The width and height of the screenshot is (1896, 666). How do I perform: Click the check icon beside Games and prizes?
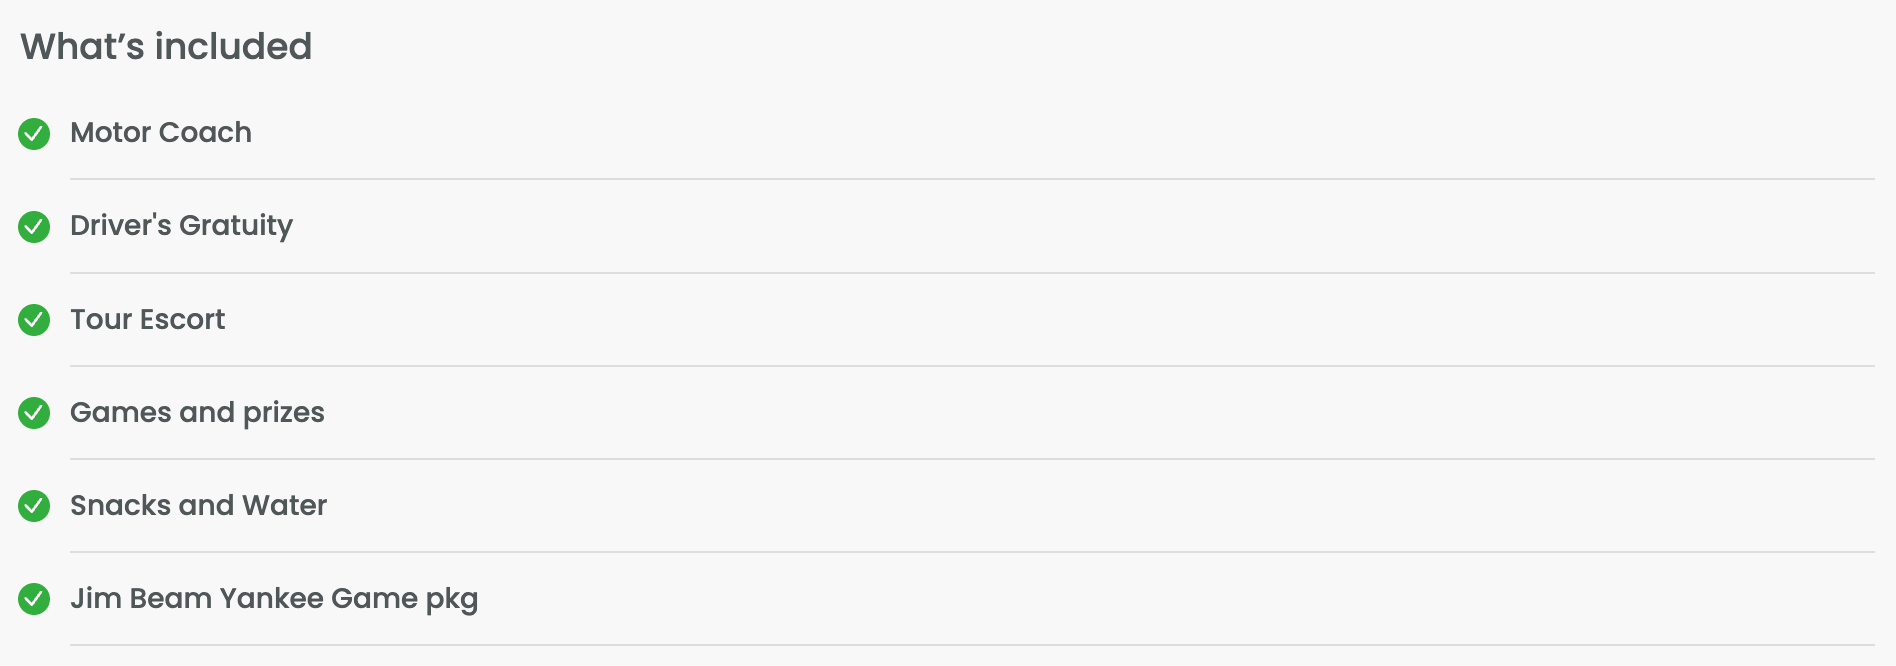(x=34, y=413)
